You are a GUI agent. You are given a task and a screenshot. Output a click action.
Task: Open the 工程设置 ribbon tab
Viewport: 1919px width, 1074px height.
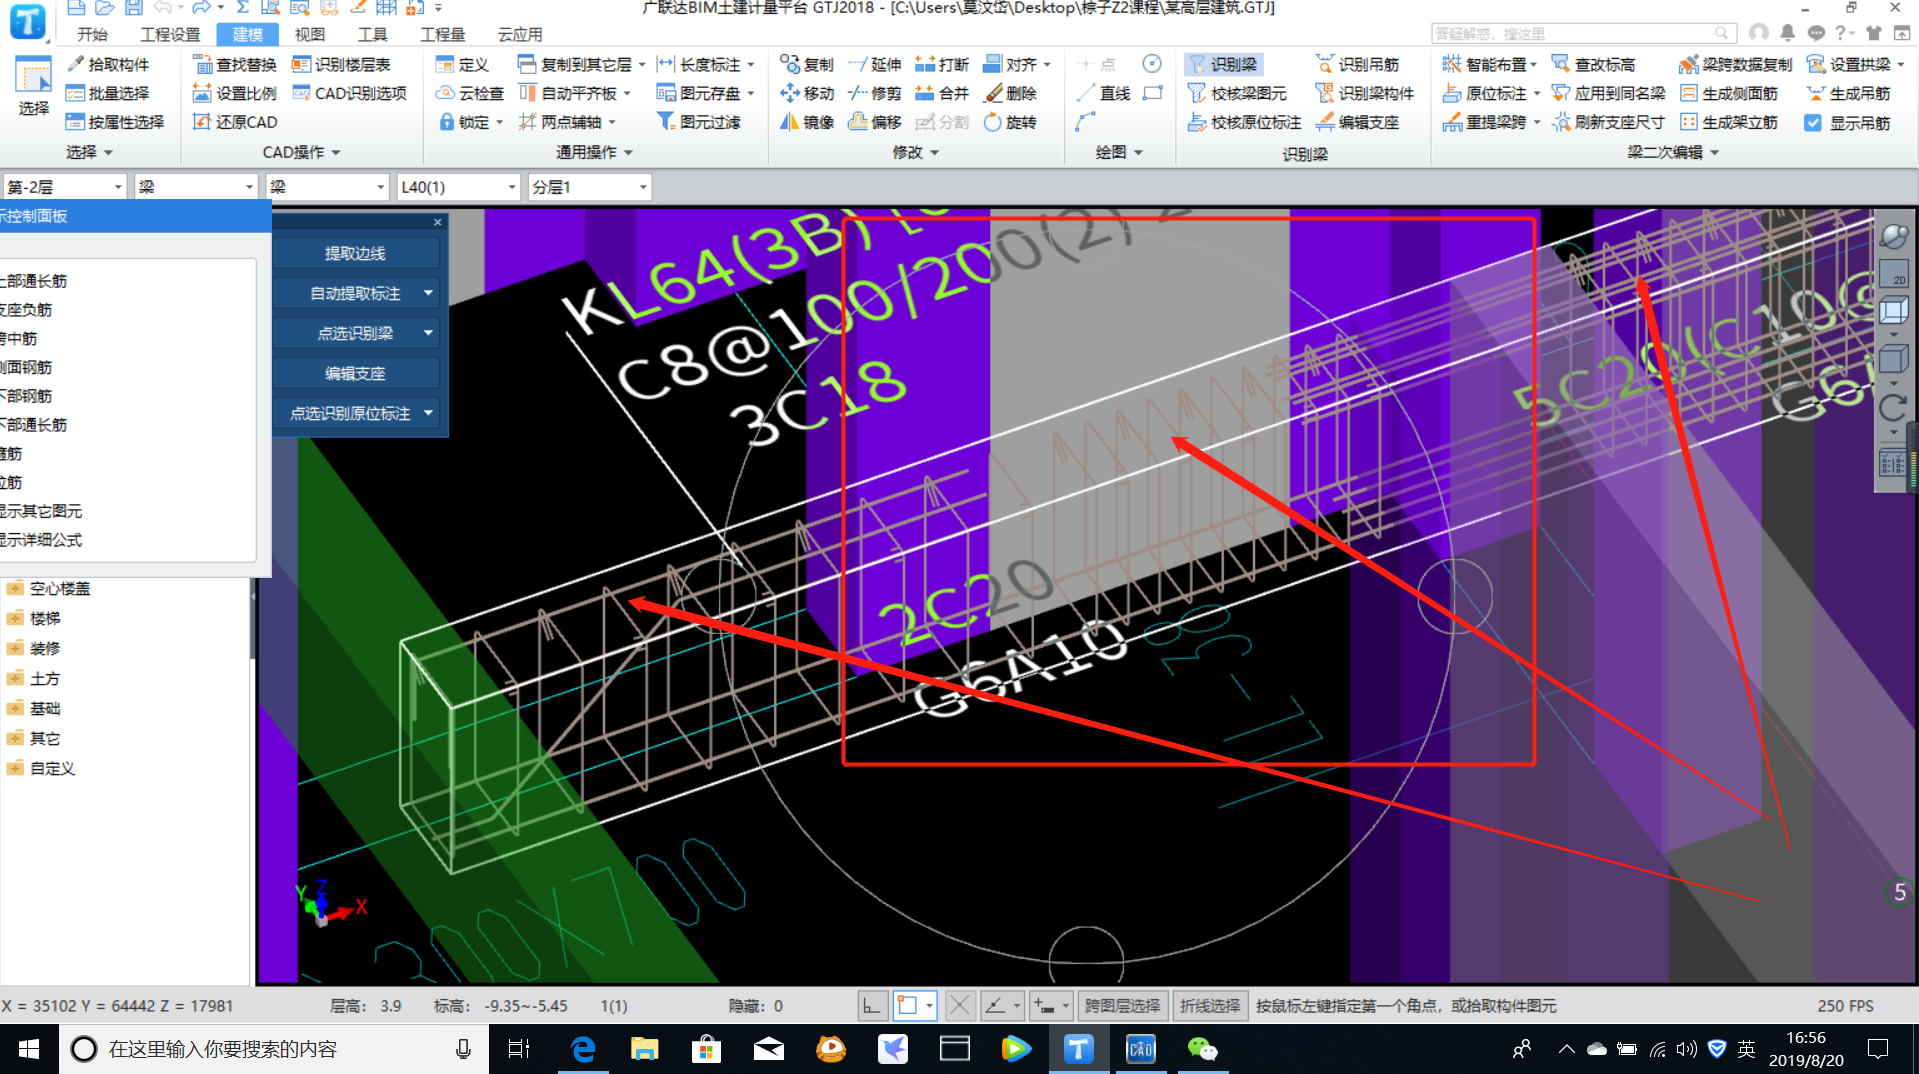click(170, 34)
